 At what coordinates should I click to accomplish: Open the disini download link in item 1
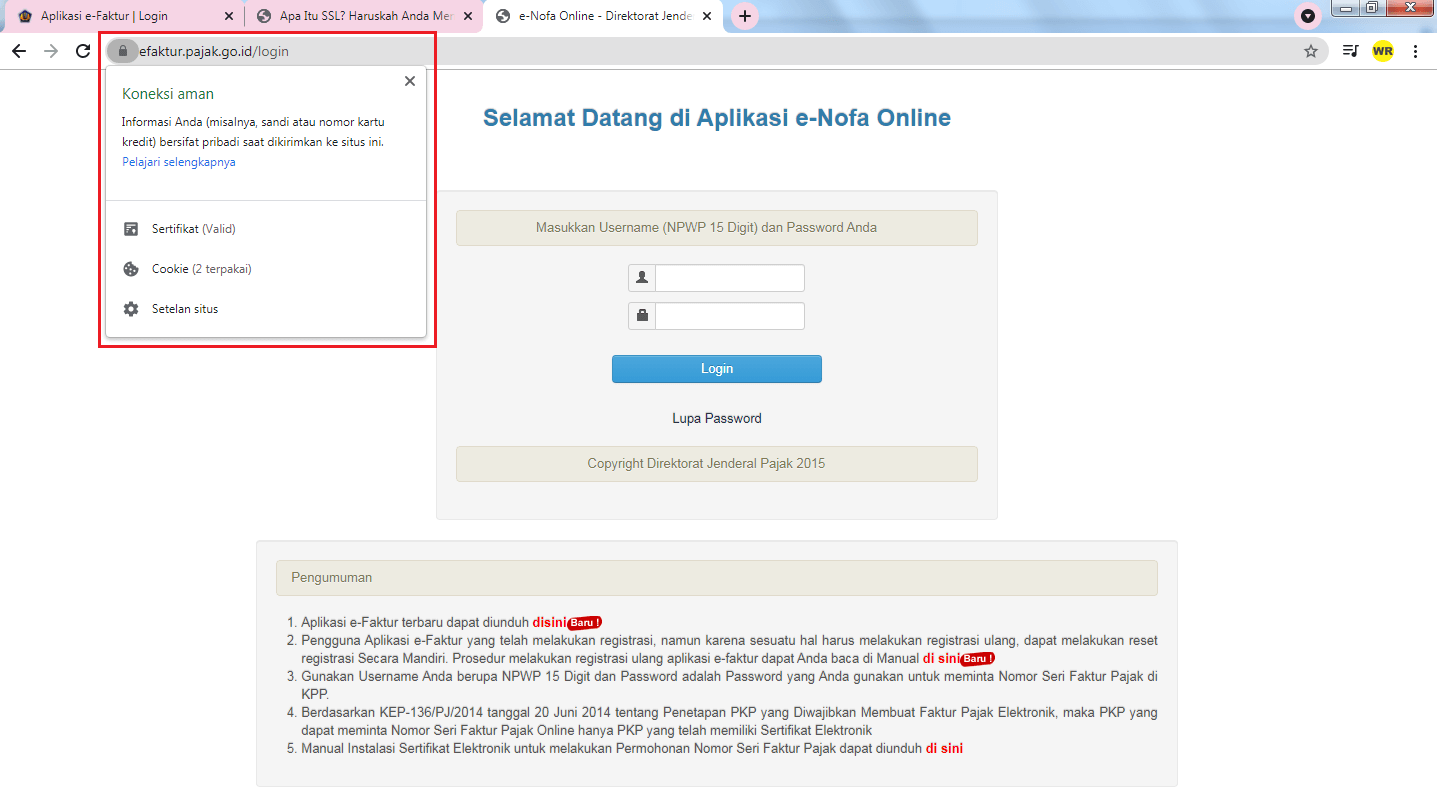[x=549, y=622]
